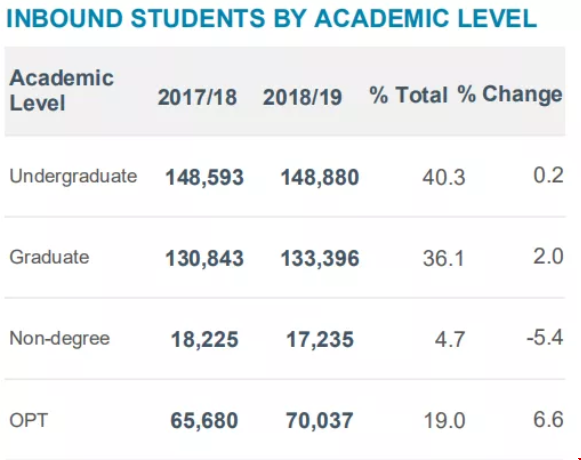The height and width of the screenshot is (460, 581).
Task: Select the OPT value 70,037
Action: point(319,421)
